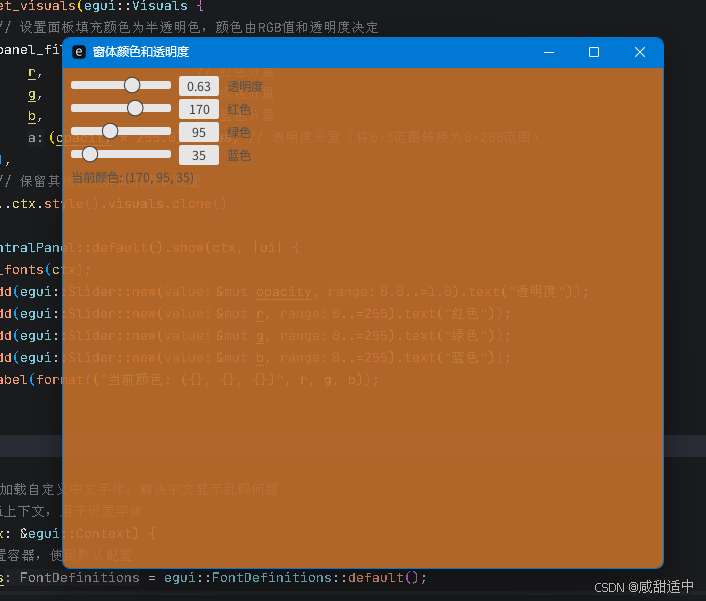Select the green value box showing 95
The width and height of the screenshot is (706, 601).
tap(199, 132)
